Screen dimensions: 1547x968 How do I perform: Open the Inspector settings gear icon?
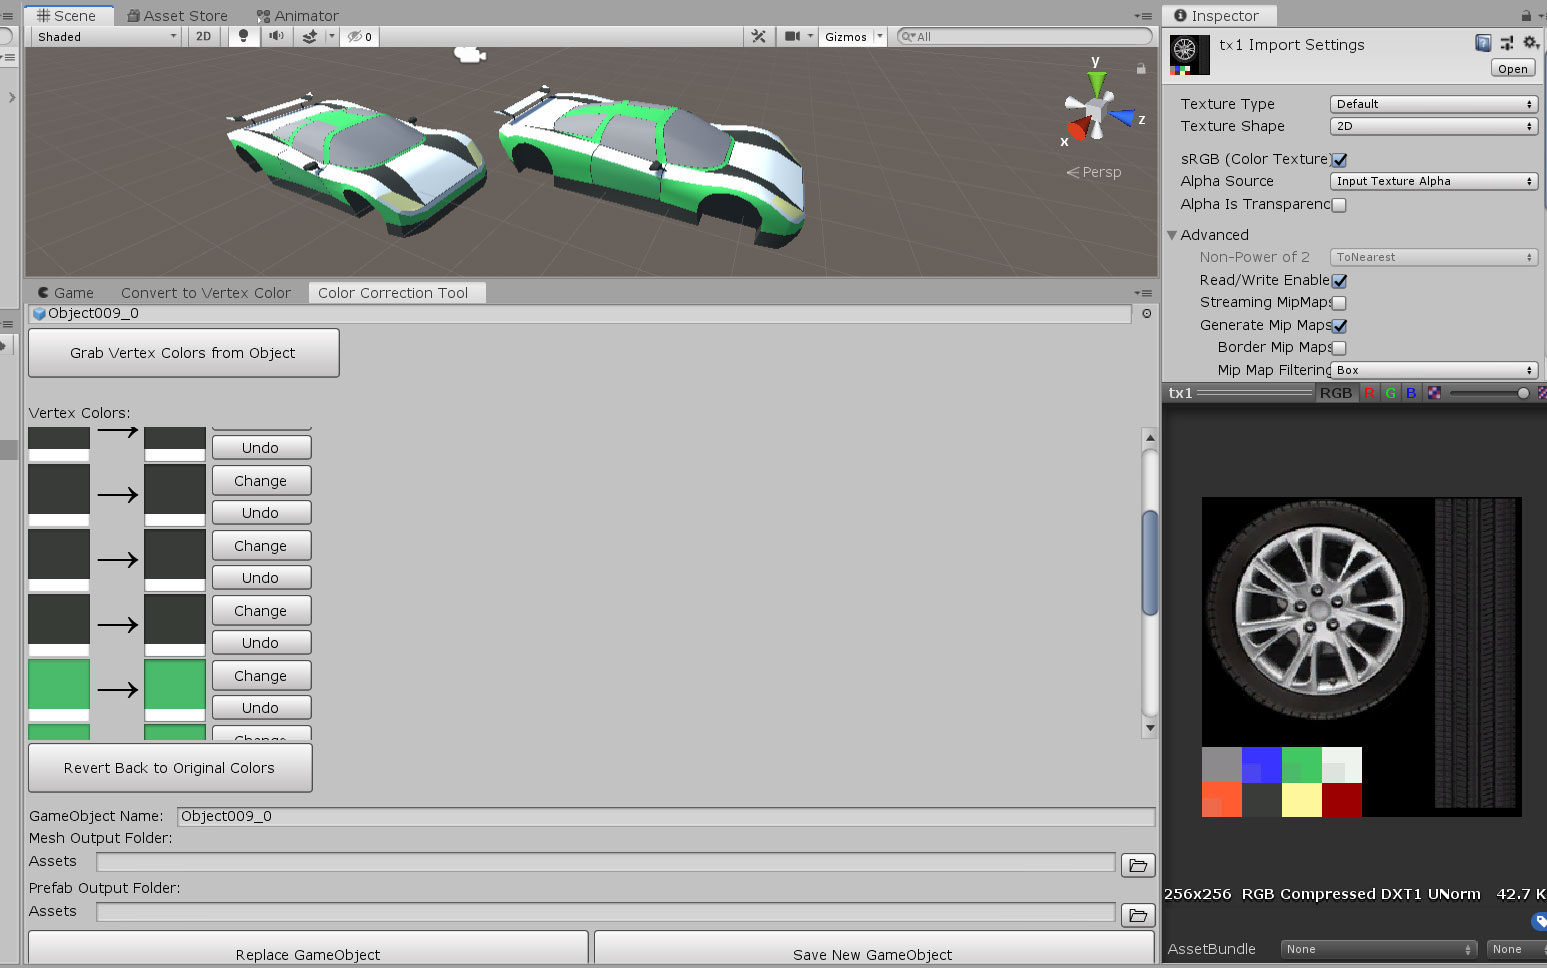point(1531,43)
